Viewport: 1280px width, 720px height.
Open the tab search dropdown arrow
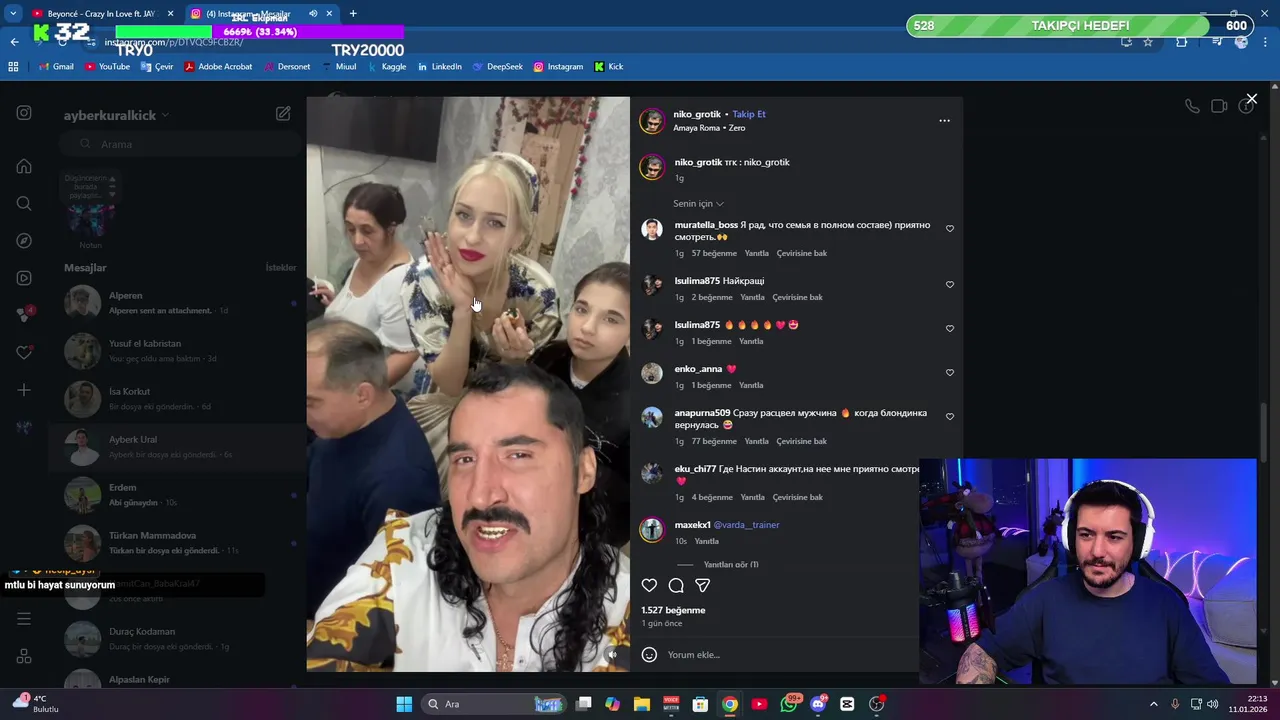tap(13, 14)
